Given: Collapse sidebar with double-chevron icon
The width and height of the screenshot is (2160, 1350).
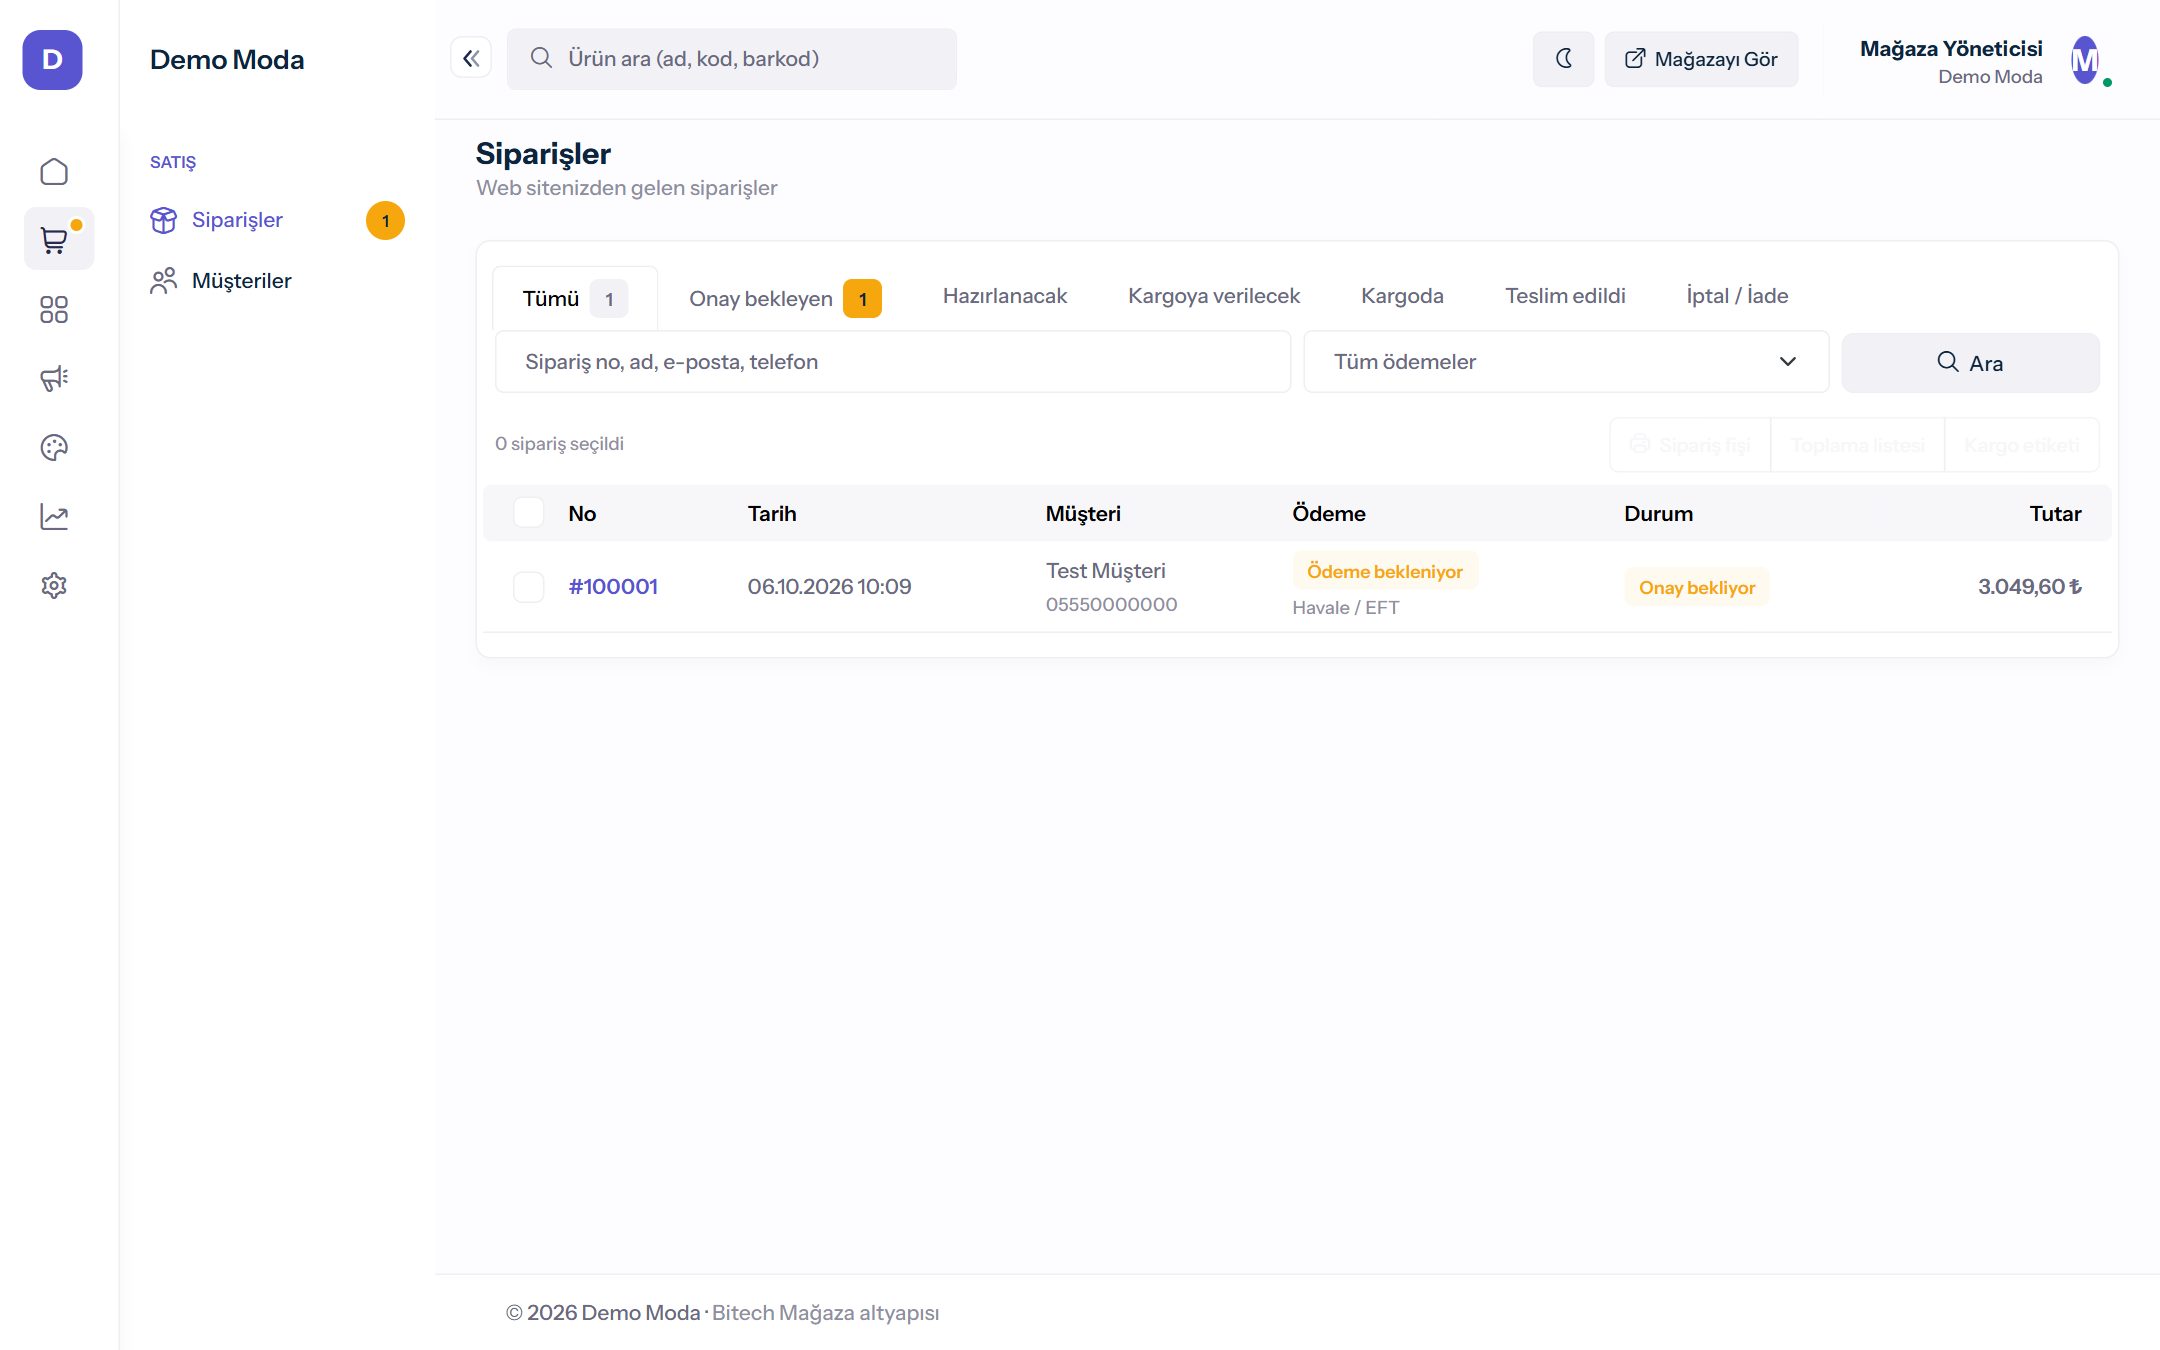Looking at the screenshot, I should point(471,58).
